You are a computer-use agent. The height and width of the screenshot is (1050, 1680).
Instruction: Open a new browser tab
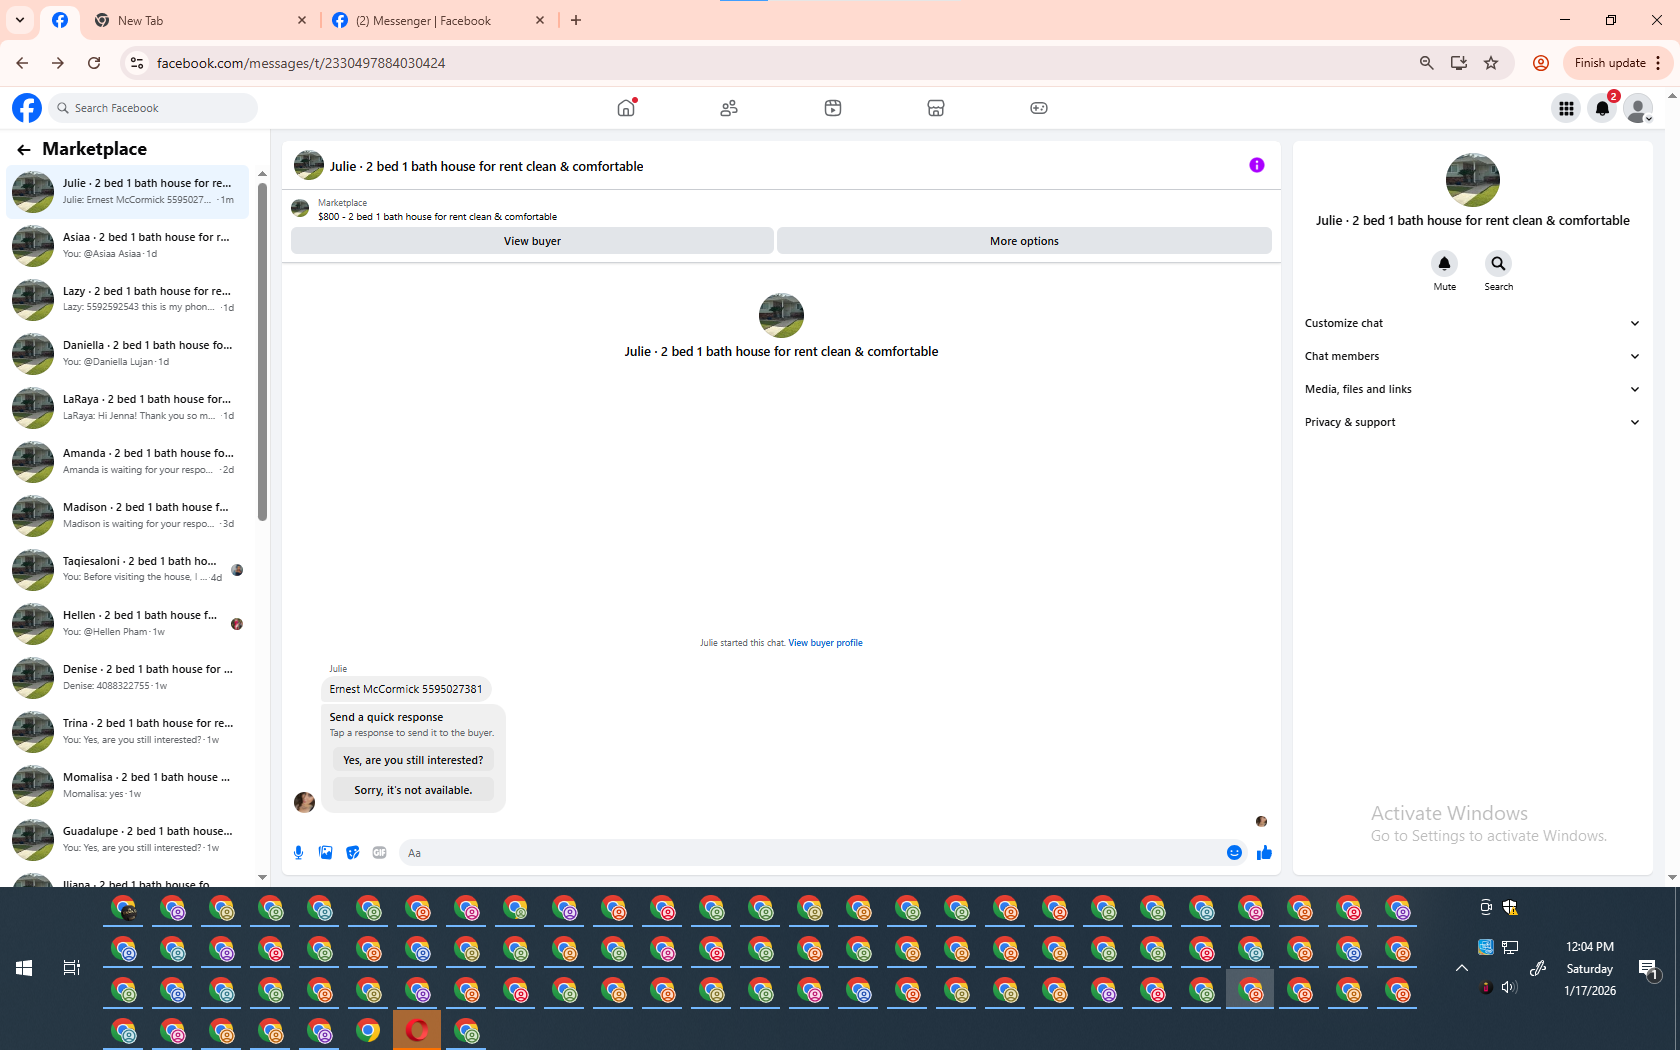tap(576, 20)
